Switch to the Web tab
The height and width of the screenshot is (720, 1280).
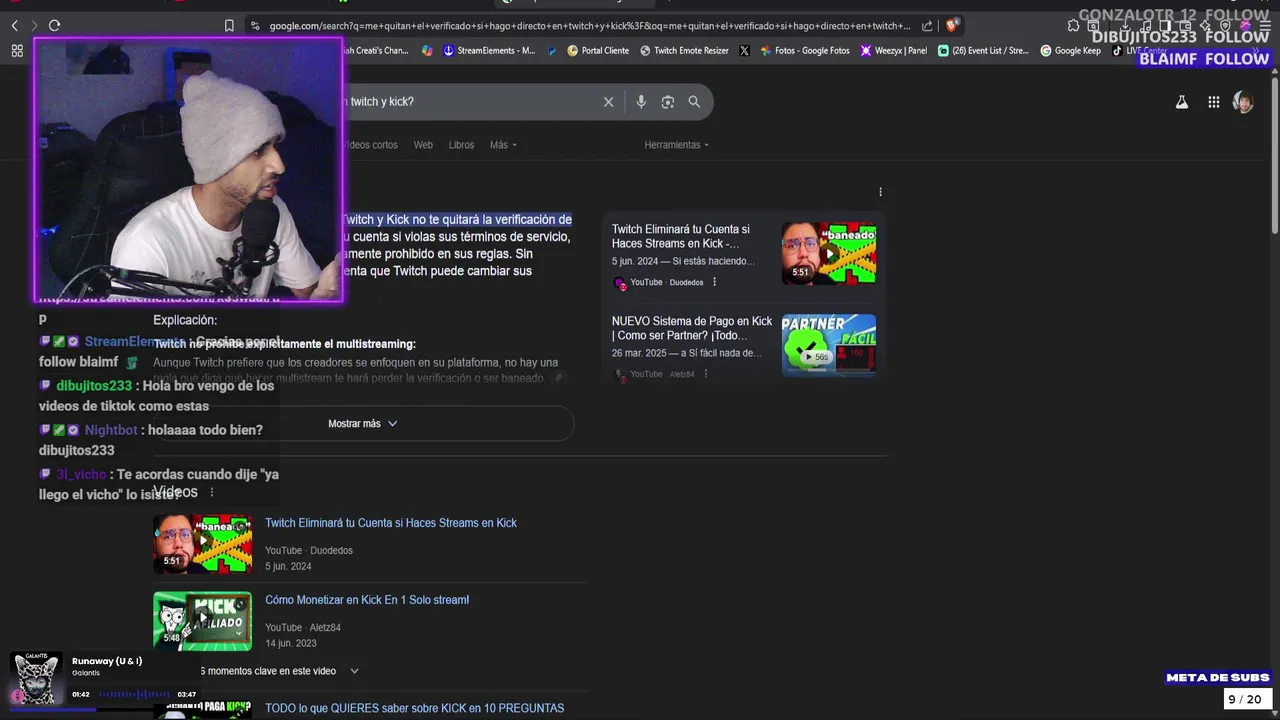click(423, 145)
